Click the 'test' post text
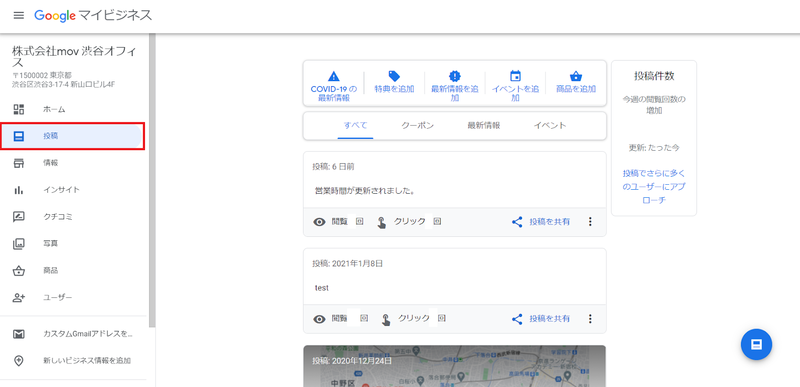The width and height of the screenshot is (800, 387). coord(321,288)
